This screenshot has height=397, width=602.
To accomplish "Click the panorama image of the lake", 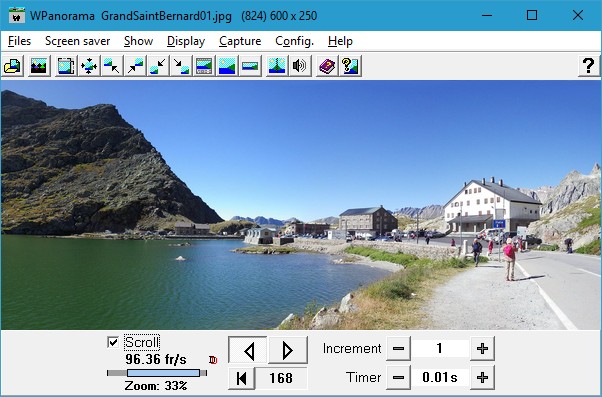I will point(301,205).
